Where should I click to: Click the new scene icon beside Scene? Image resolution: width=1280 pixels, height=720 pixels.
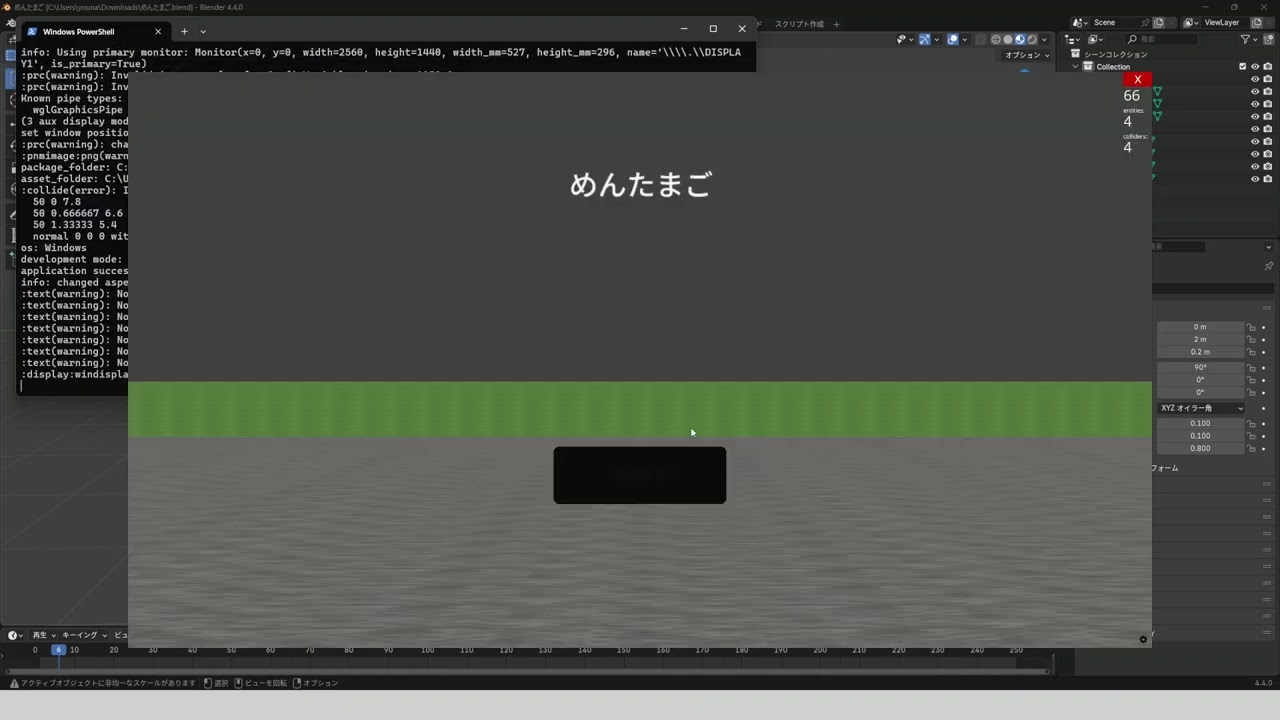point(1158,22)
